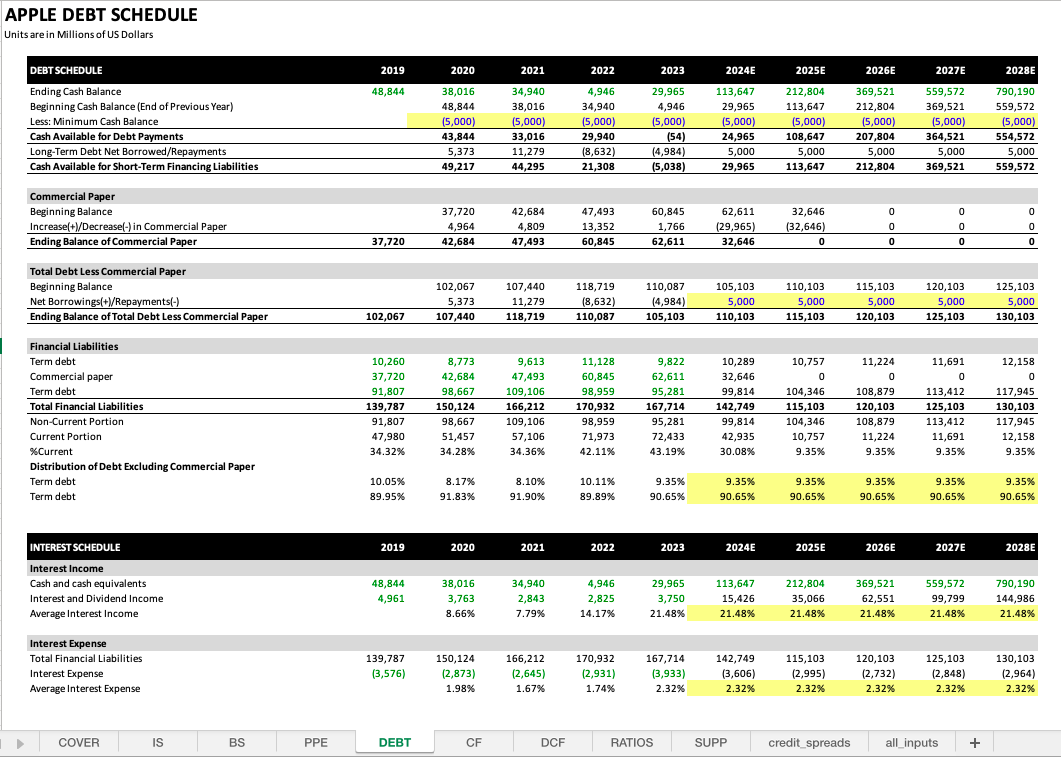Select Beginning Cash Balance 2020 value 48,844
1061x757 pixels.
(x=457, y=106)
